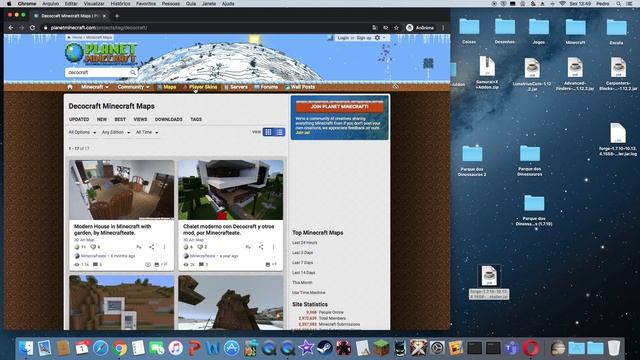Image resolution: width=640 pixels, height=360 pixels.
Task: Click Chalet moderno house thumbnail
Action: tap(231, 190)
